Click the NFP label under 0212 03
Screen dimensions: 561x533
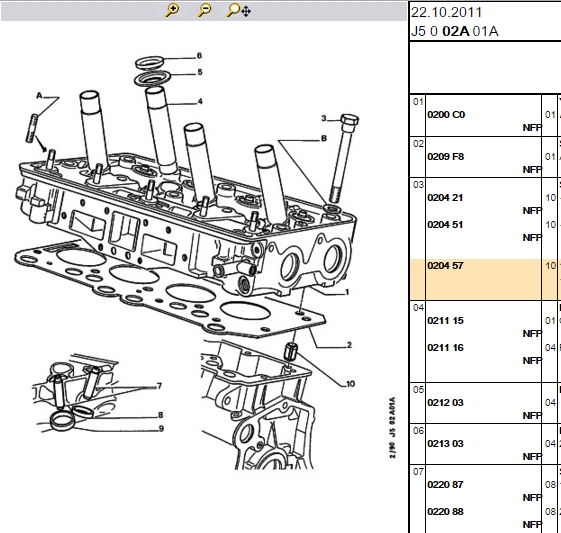point(532,416)
